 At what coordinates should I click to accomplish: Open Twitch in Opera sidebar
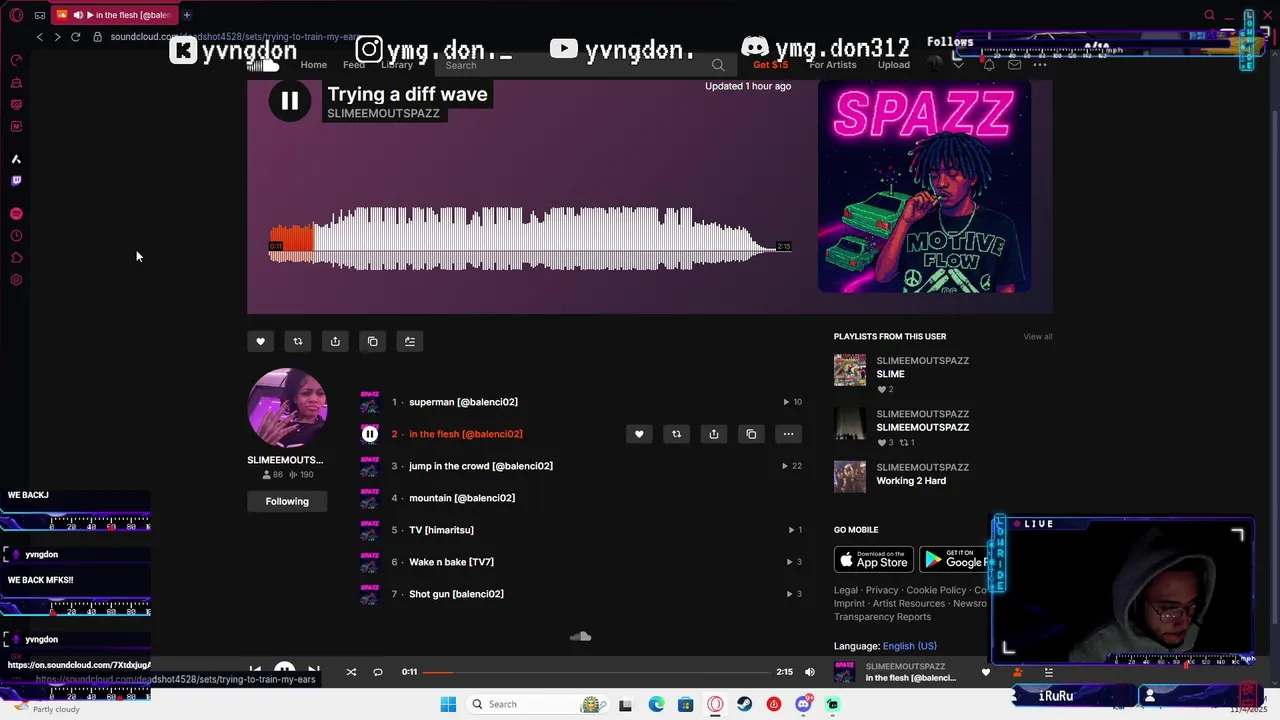[x=16, y=181]
